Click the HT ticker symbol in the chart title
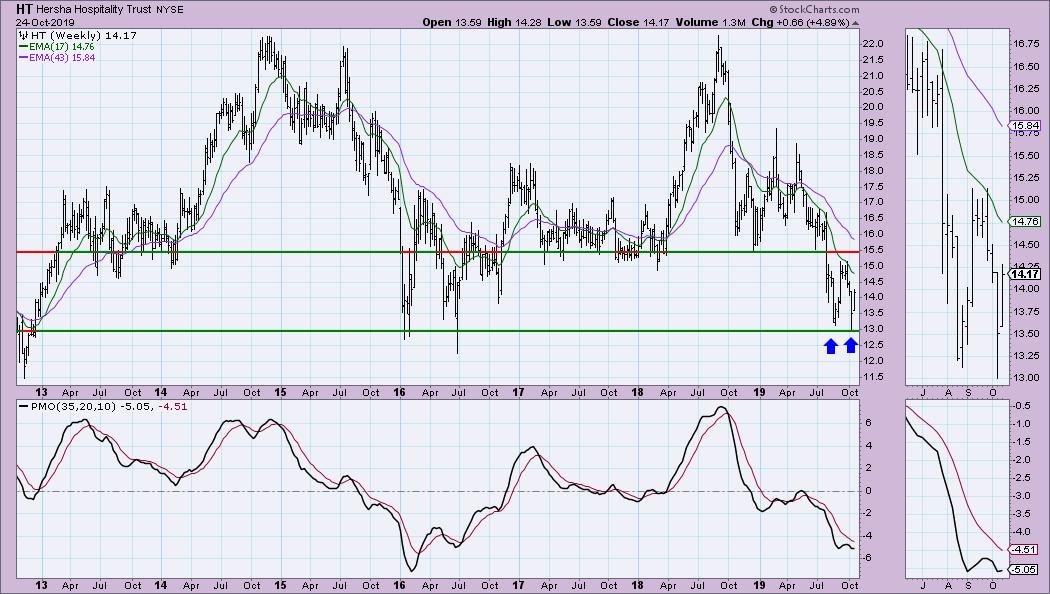Viewport: 1050px width, 594px height. [x=24, y=9]
